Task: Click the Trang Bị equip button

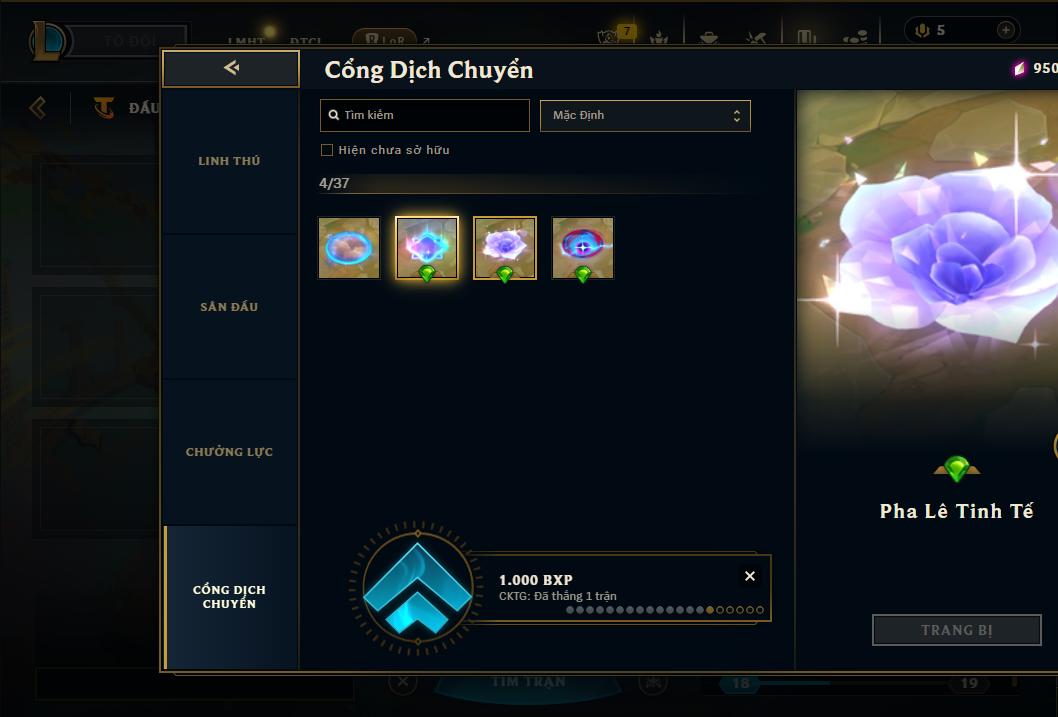Action: click(x=956, y=630)
